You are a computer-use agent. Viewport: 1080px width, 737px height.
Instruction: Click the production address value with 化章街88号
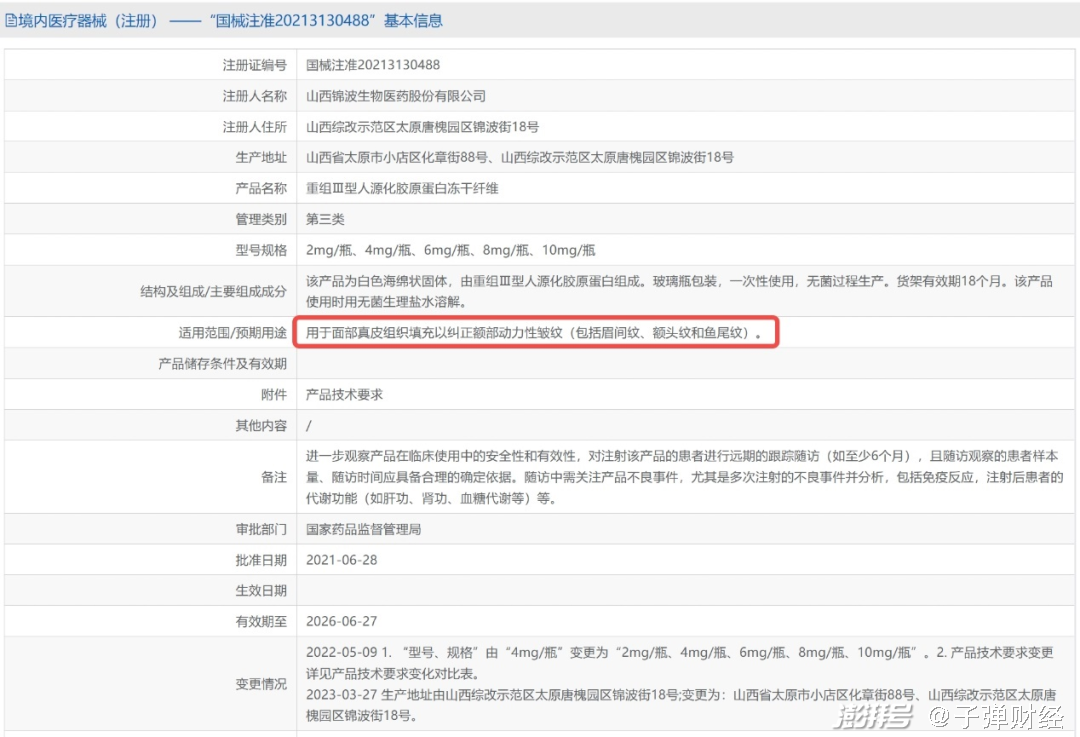click(x=519, y=157)
